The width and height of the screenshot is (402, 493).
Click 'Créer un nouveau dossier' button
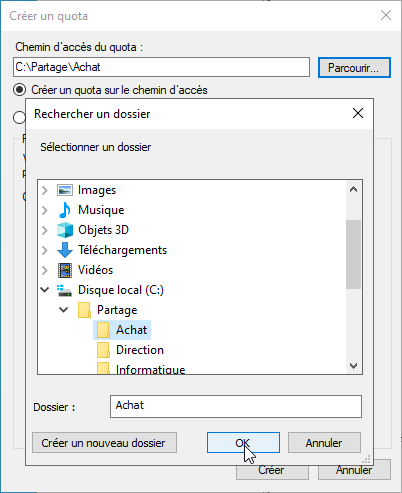tap(104, 443)
